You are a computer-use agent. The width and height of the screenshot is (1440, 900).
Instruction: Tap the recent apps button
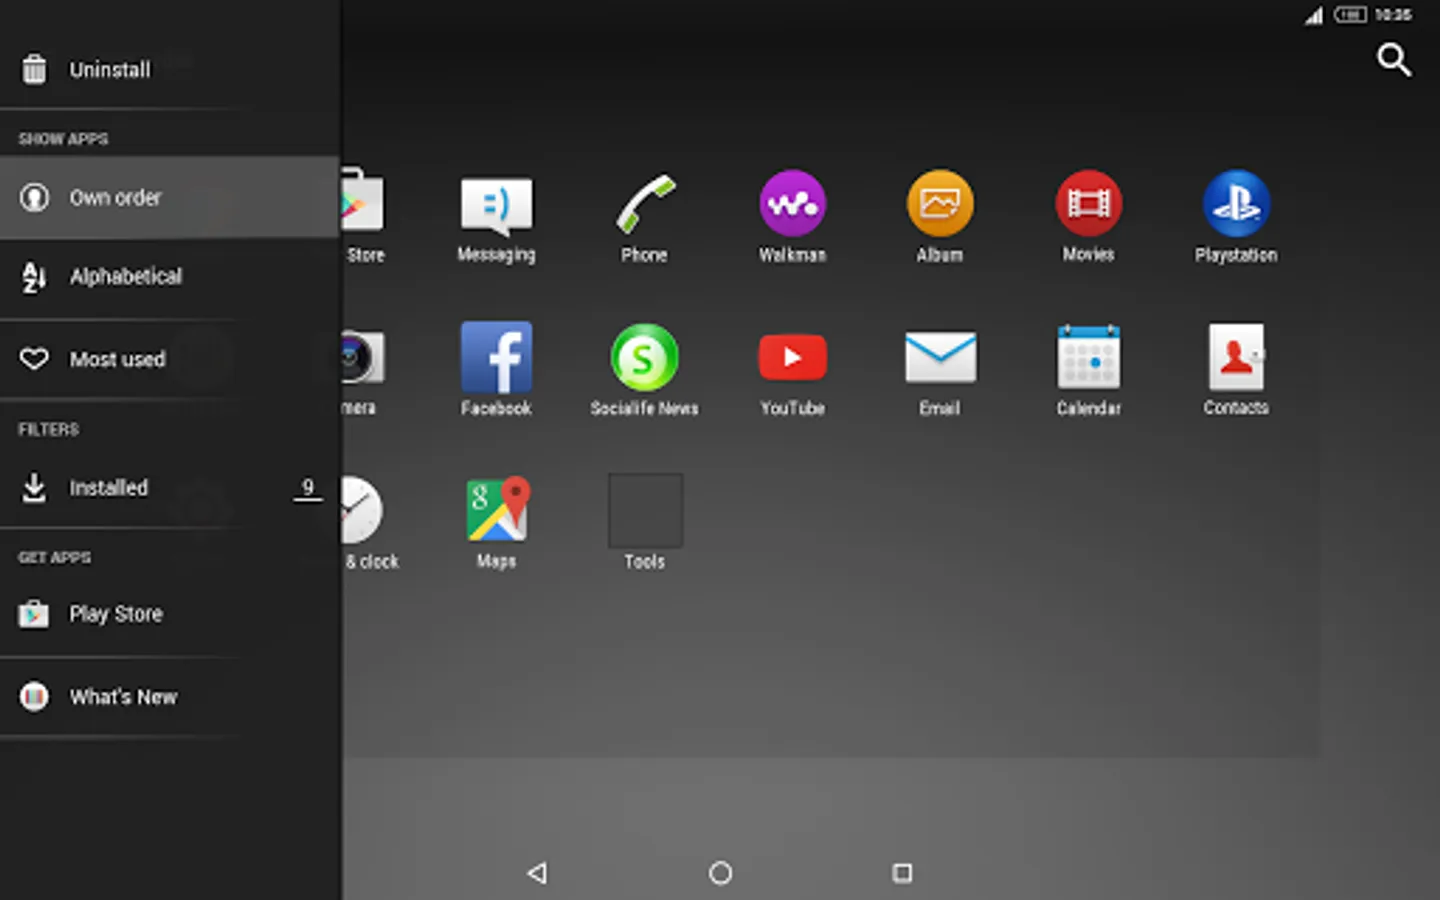[902, 873]
